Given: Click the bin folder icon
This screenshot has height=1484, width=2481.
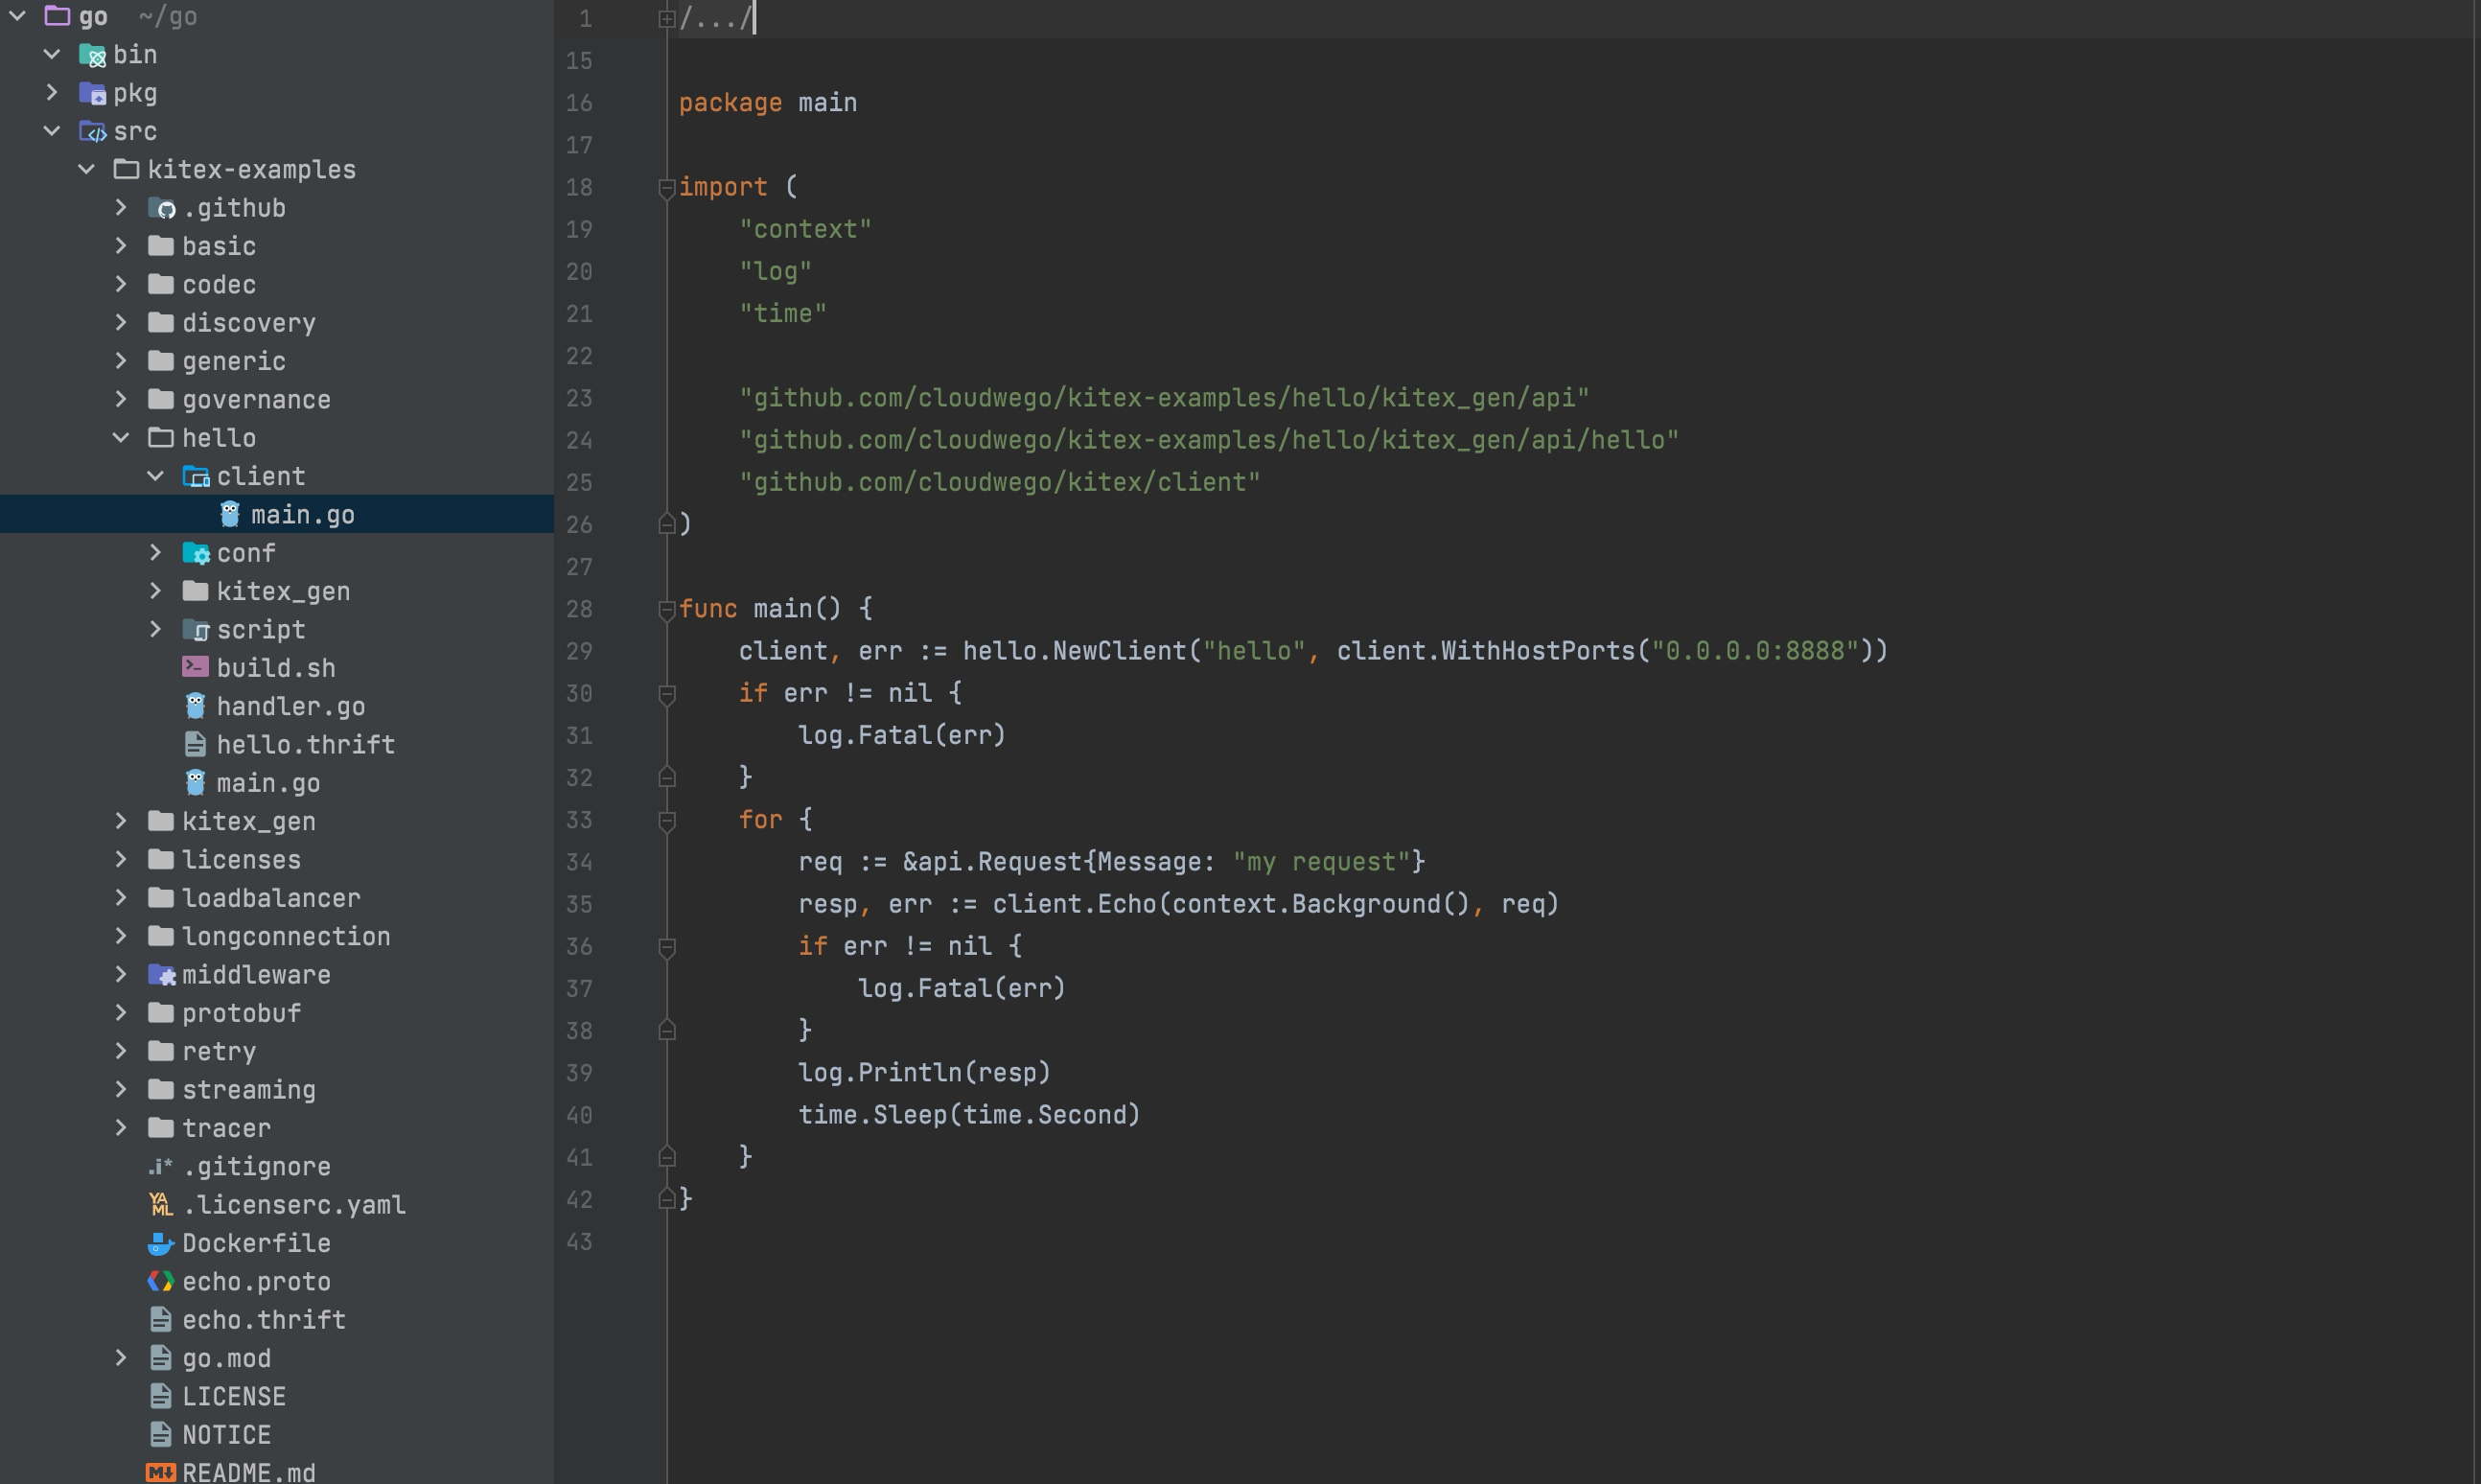Looking at the screenshot, I should coord(92,55).
